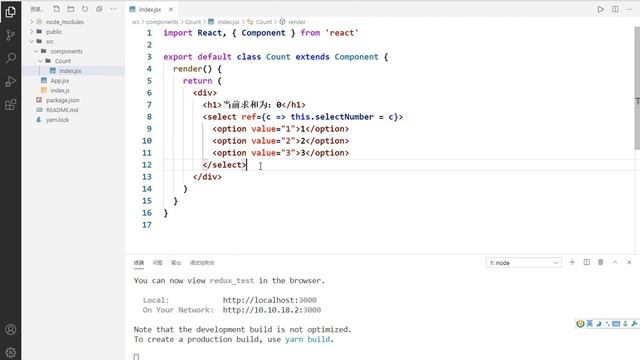640x360 pixels.
Task: Select the Terminal panel tab
Action: tap(139, 262)
